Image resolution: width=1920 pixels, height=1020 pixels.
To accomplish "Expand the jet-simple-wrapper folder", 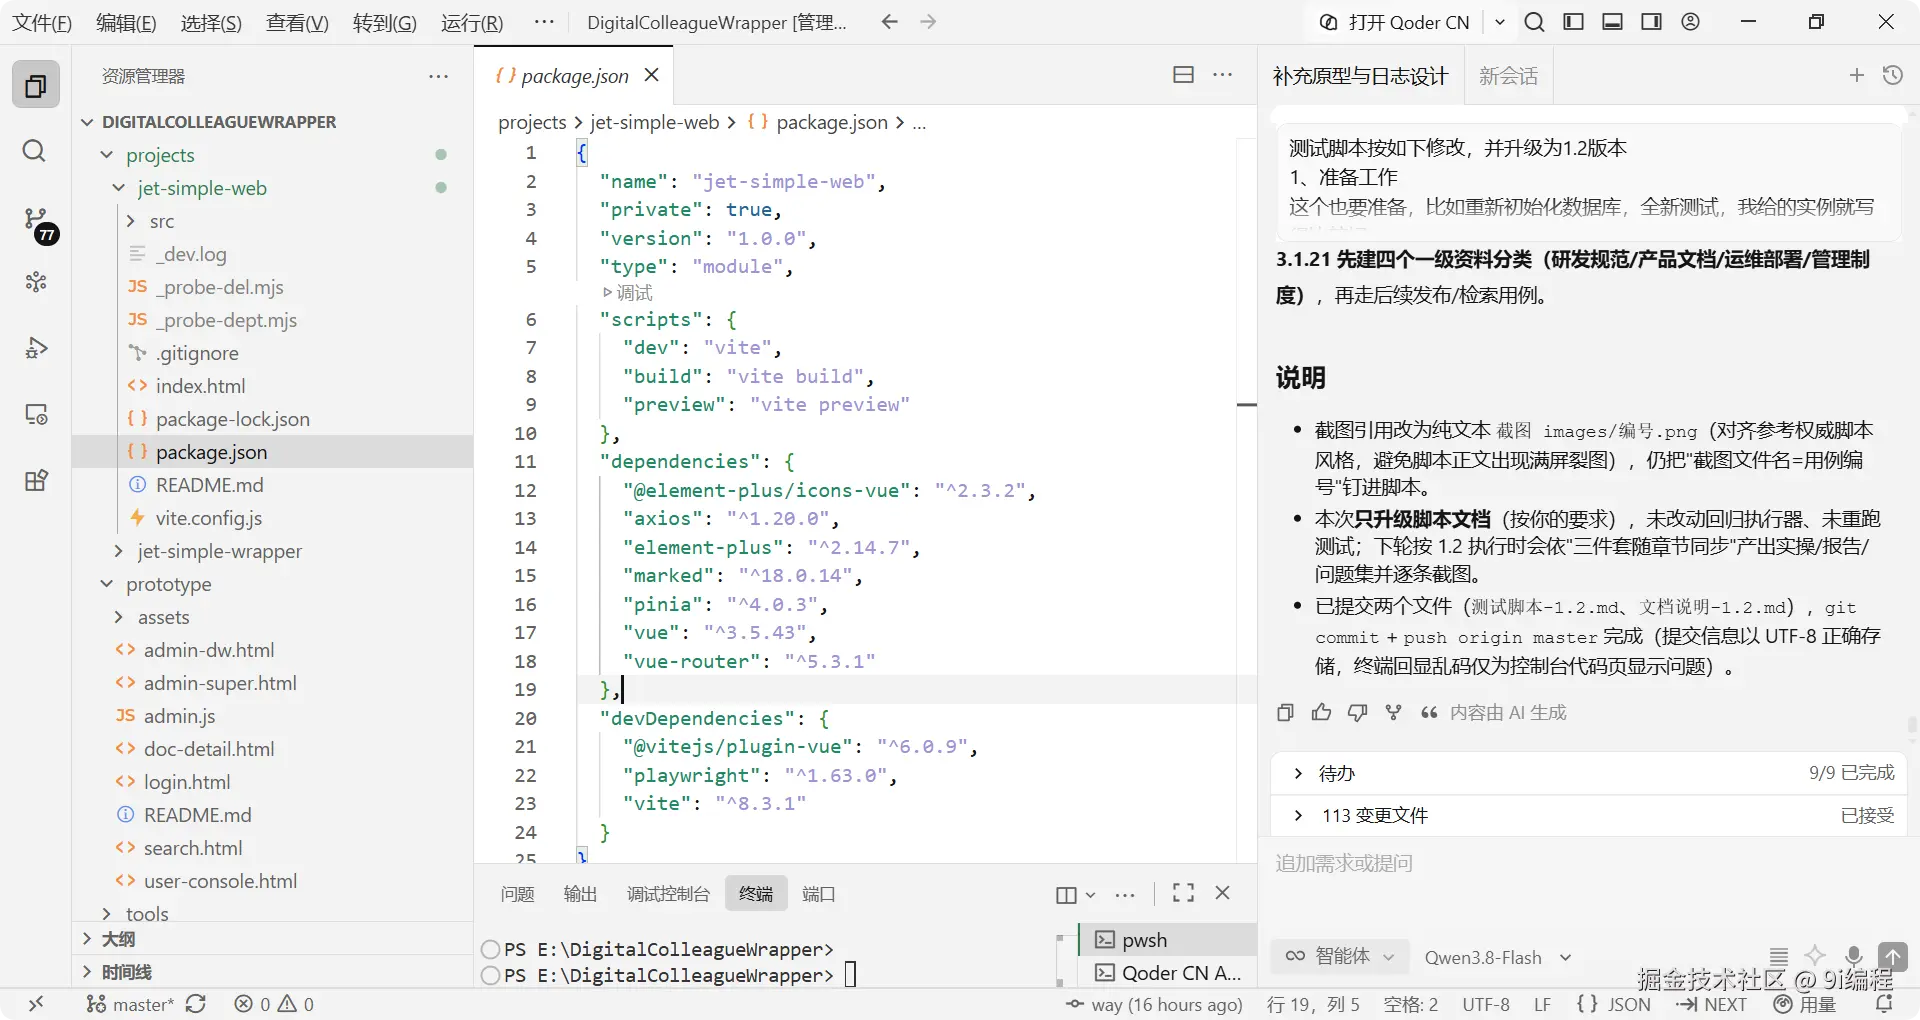I will click(x=119, y=551).
